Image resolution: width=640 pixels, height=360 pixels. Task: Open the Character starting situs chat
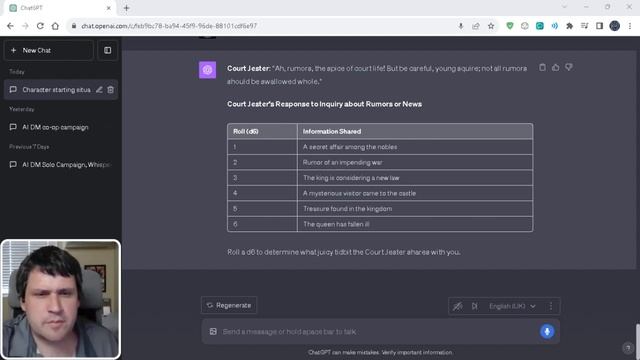click(56, 89)
